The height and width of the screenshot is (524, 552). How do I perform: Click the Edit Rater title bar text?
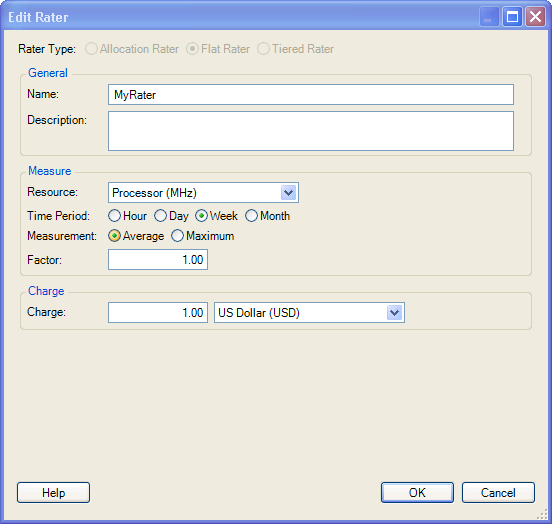(x=38, y=17)
